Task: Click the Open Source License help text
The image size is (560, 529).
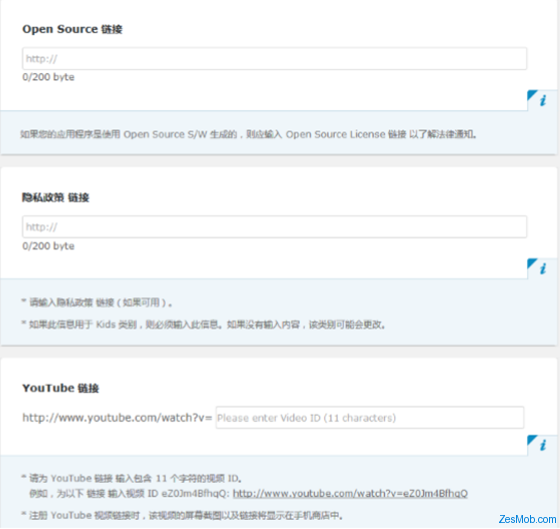Action: click(x=248, y=134)
